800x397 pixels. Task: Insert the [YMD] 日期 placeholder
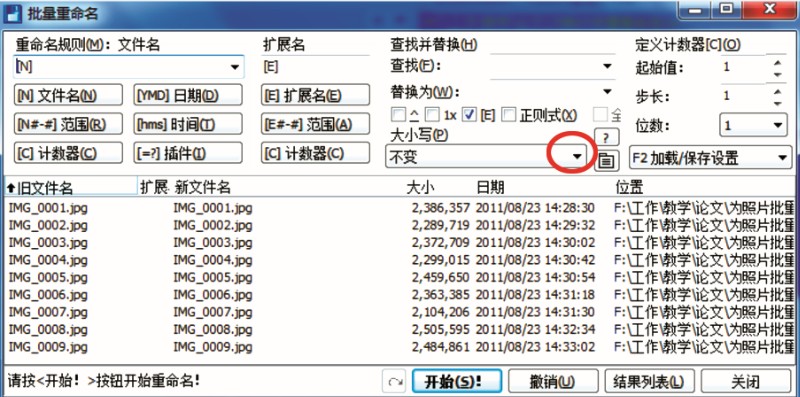188,95
